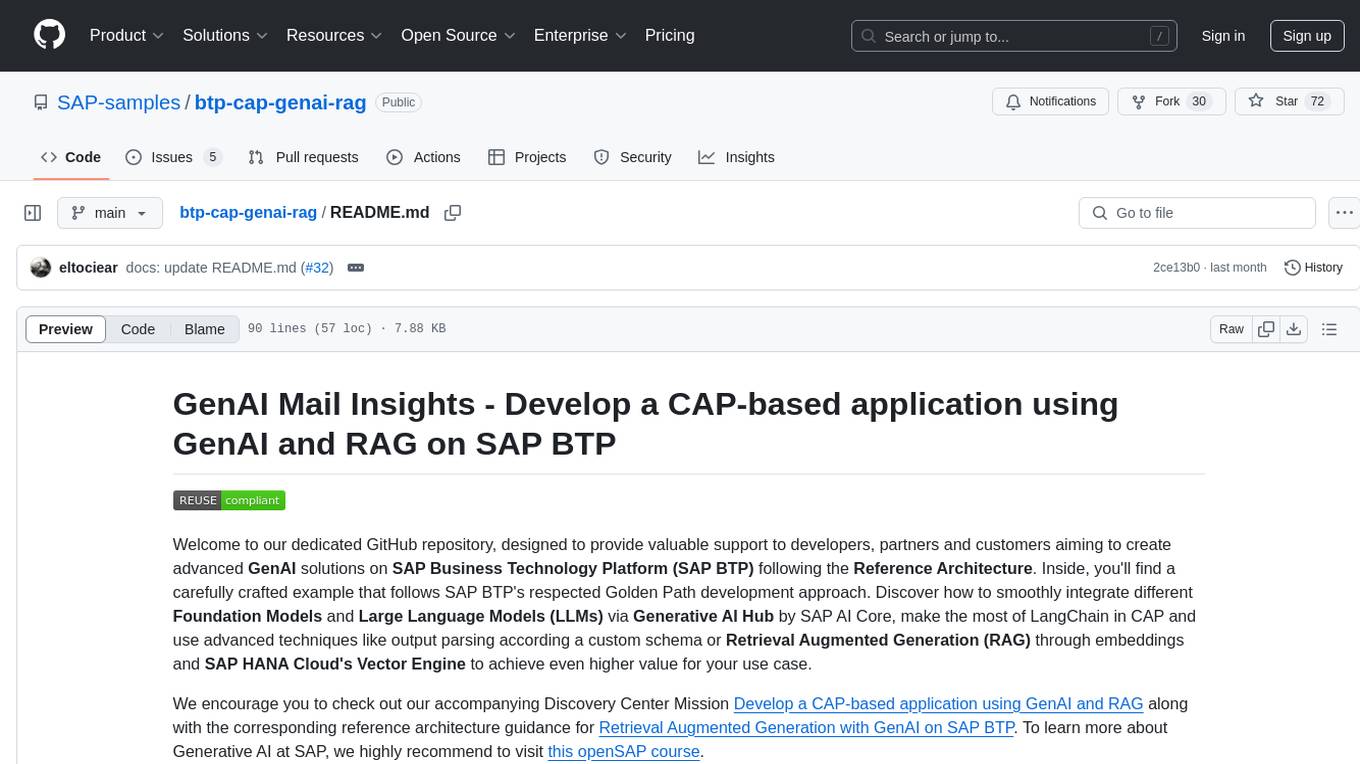Open pull request #32 link
Screen dimensions: 1360x764
[318, 268]
